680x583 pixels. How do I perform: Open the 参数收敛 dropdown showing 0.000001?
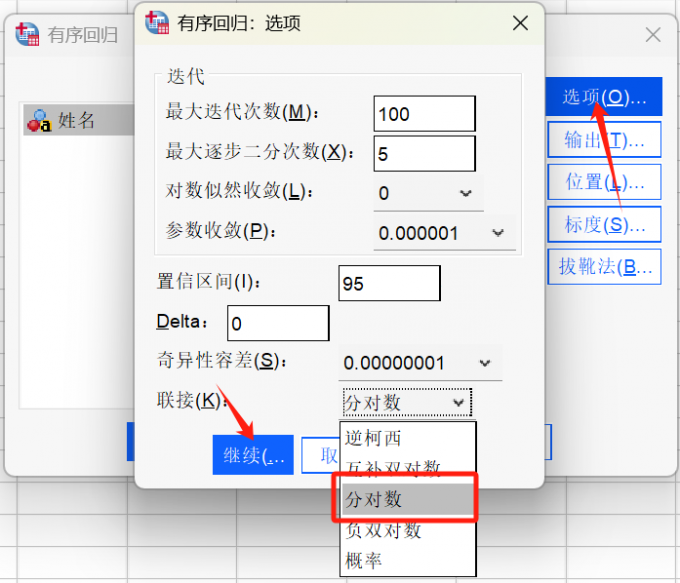(445, 233)
